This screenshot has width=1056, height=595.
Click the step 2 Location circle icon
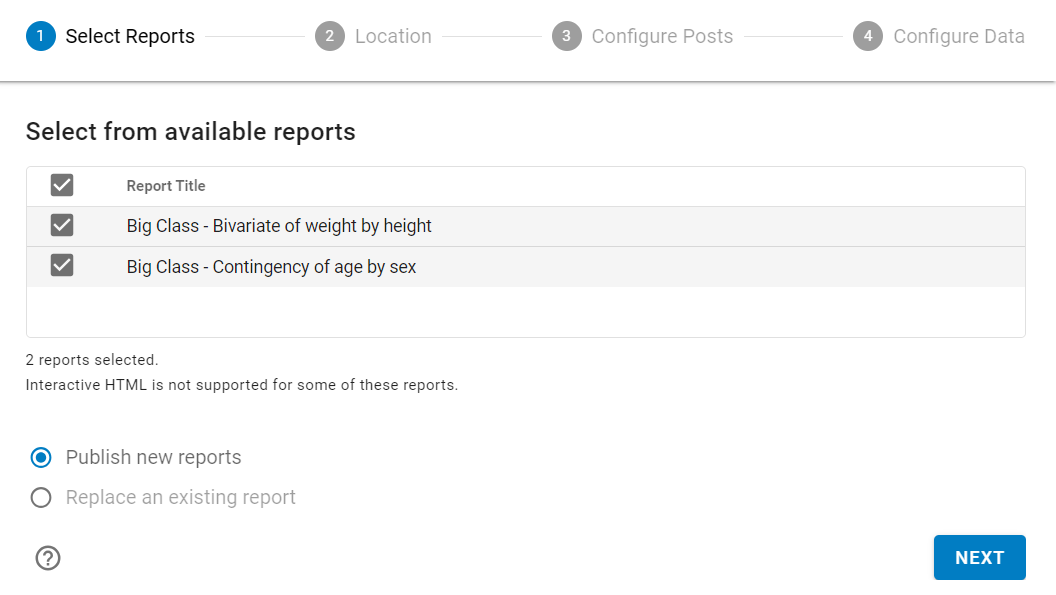click(x=330, y=35)
